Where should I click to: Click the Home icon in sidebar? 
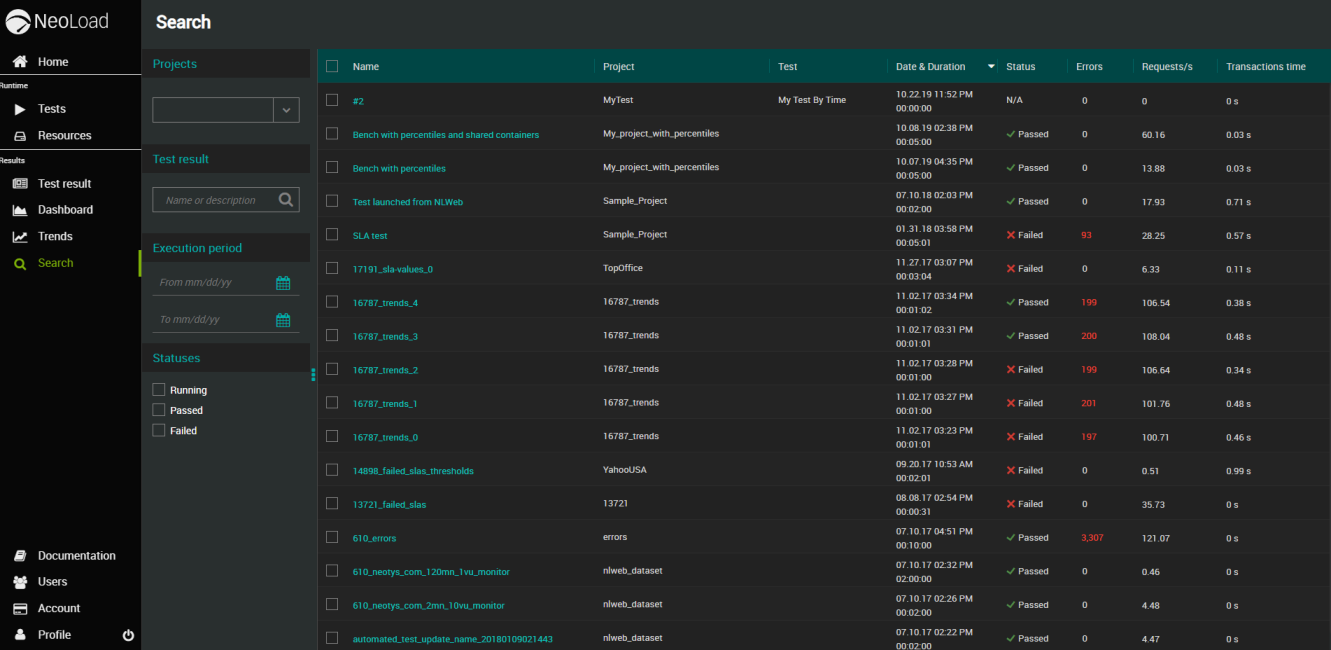(20, 62)
